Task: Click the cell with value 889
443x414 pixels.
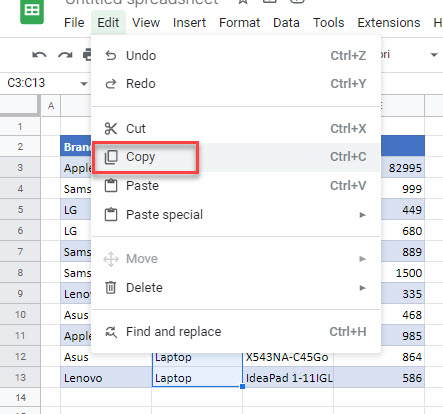Action: pyautogui.click(x=403, y=251)
